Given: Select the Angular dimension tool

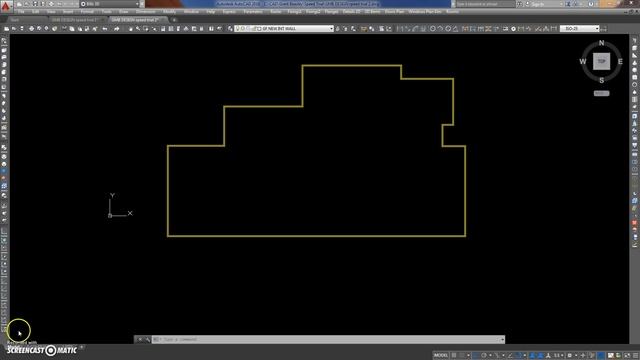Looking at the screenshot, I should [456, 29].
